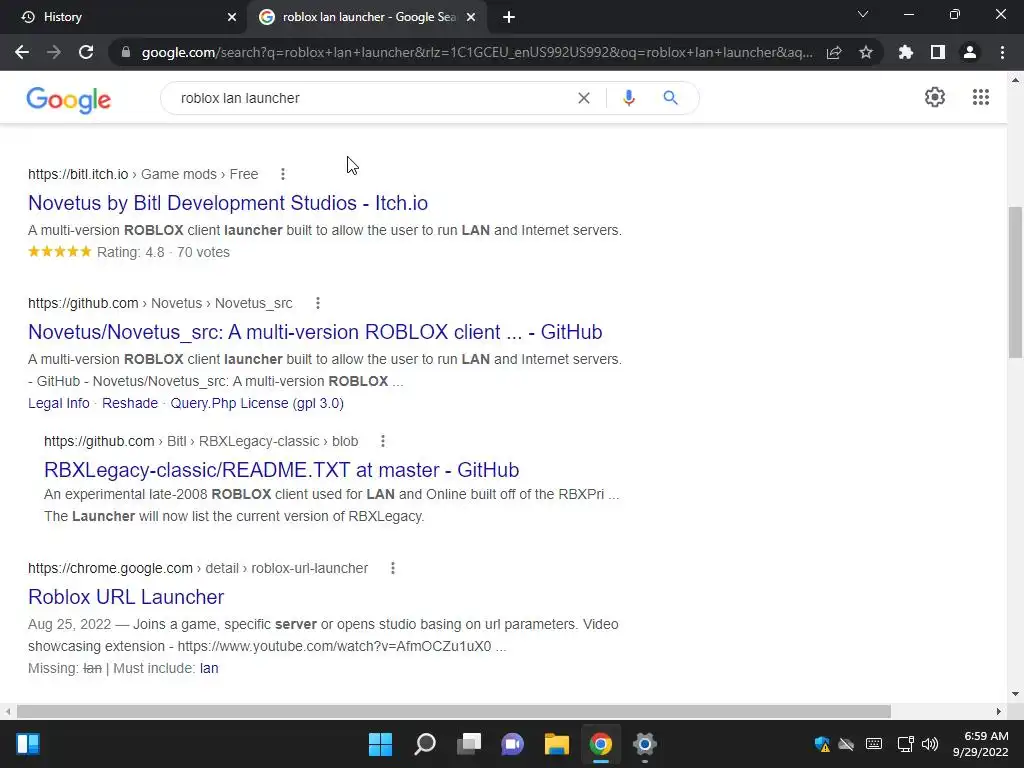View site information via the padlock icon
The width and height of the screenshot is (1024, 768).
coord(126,52)
